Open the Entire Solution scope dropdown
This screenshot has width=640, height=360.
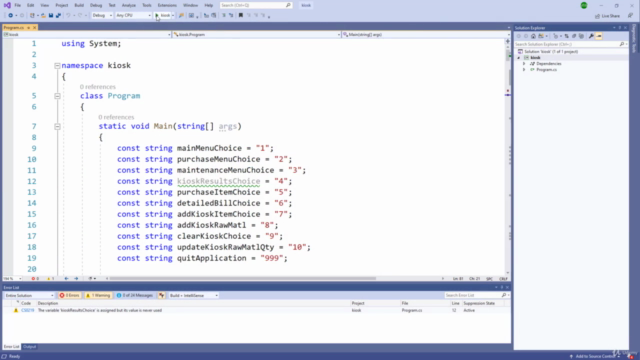point(29,296)
